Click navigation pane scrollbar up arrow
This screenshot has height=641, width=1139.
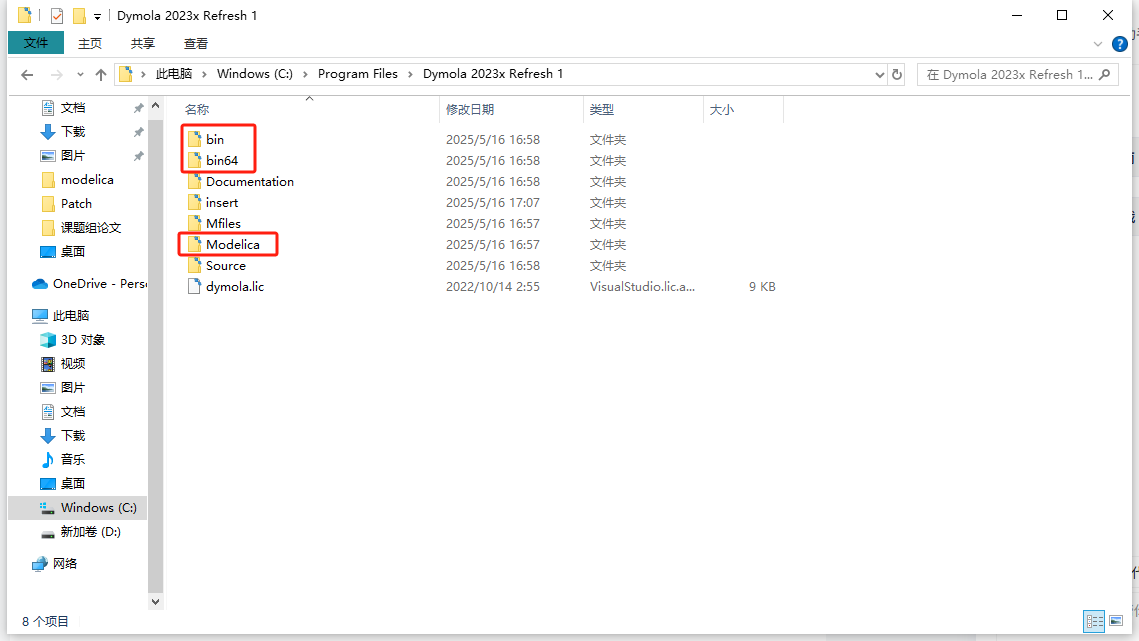coord(155,106)
